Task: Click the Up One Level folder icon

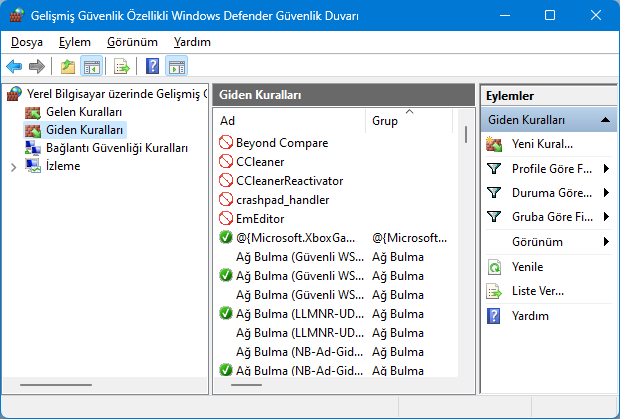Action: (68, 66)
